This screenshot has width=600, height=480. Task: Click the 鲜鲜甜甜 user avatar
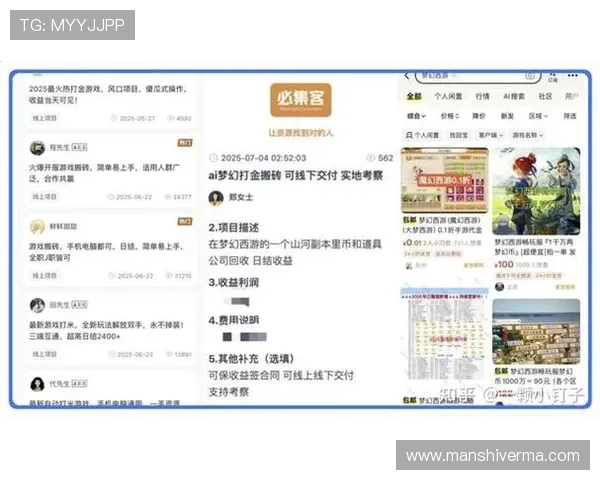click(38, 226)
